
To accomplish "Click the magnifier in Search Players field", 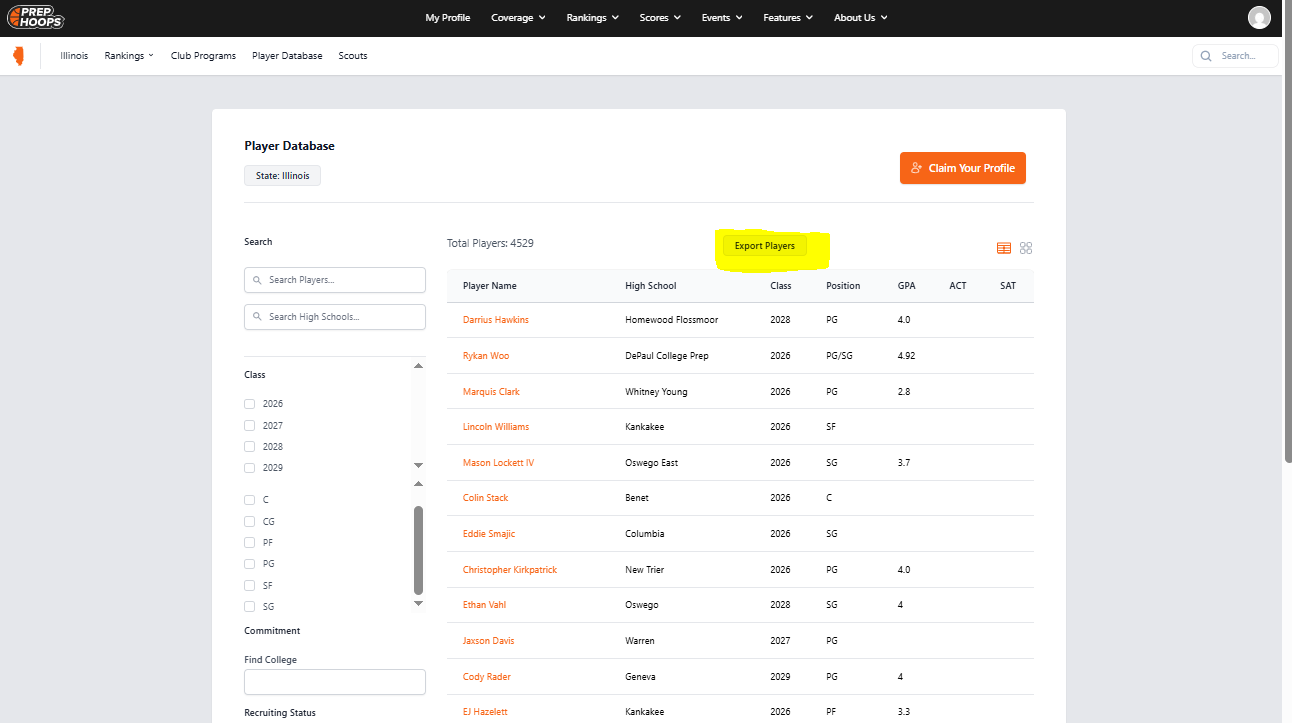I will click(256, 279).
